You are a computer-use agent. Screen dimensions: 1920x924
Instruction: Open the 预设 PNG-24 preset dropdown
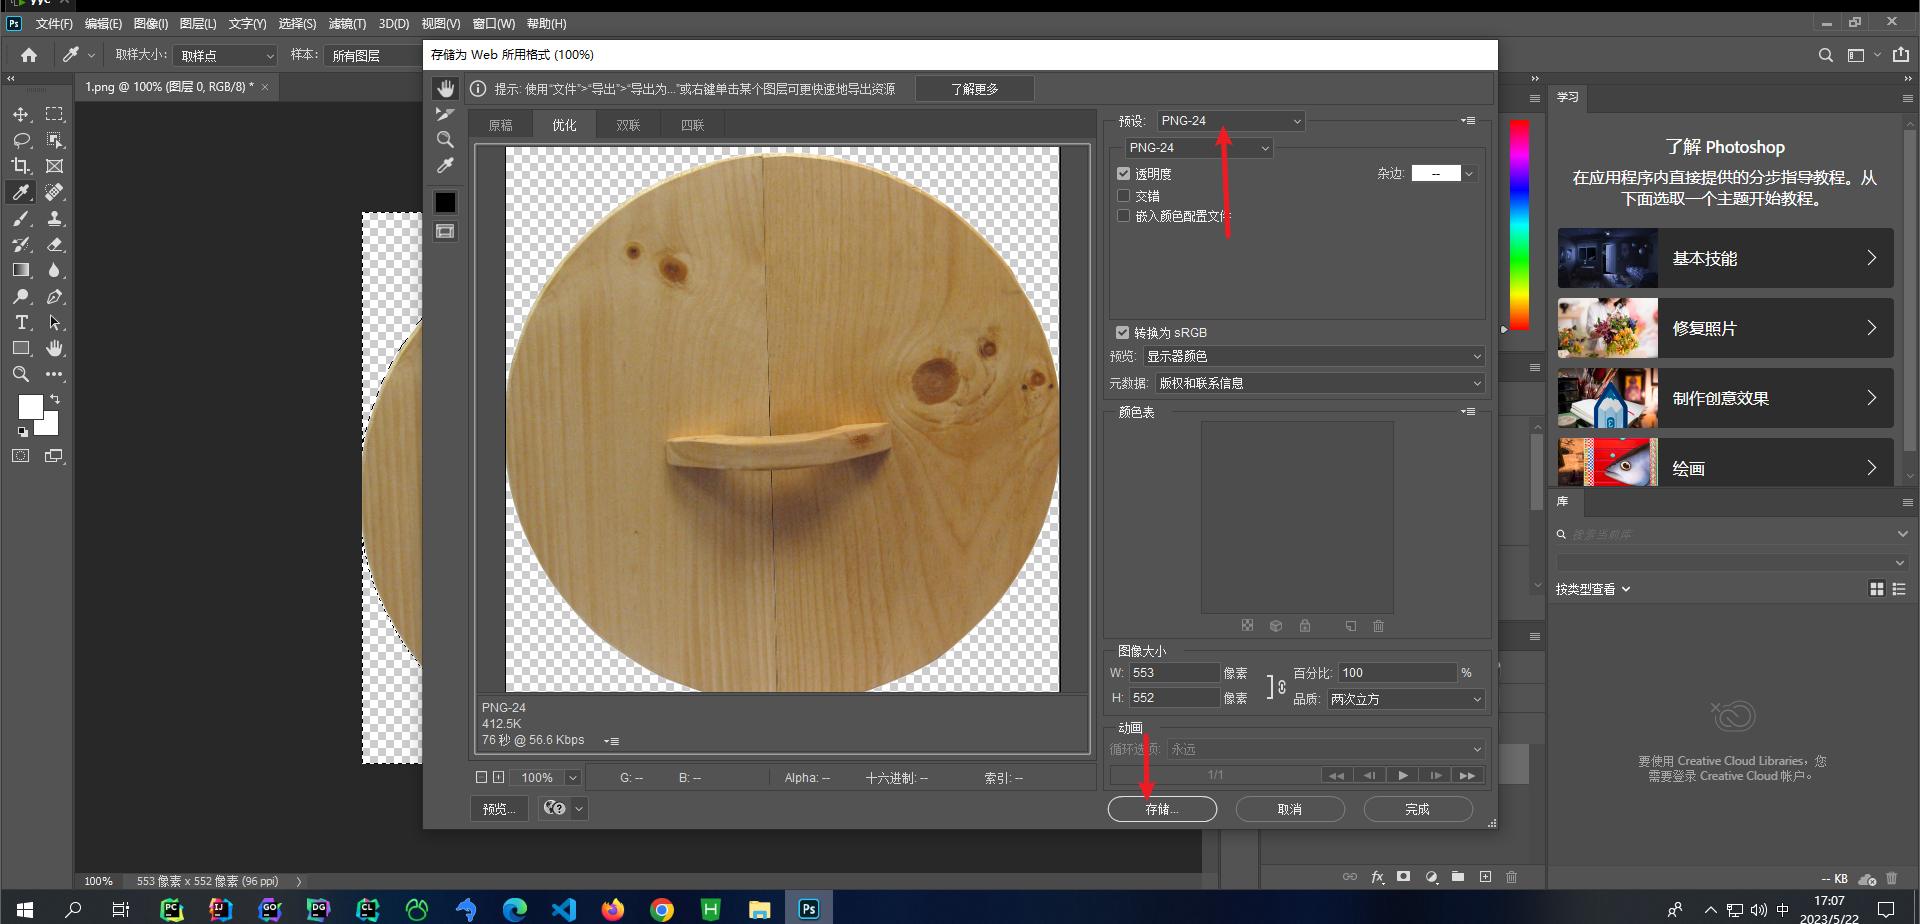pos(1231,121)
